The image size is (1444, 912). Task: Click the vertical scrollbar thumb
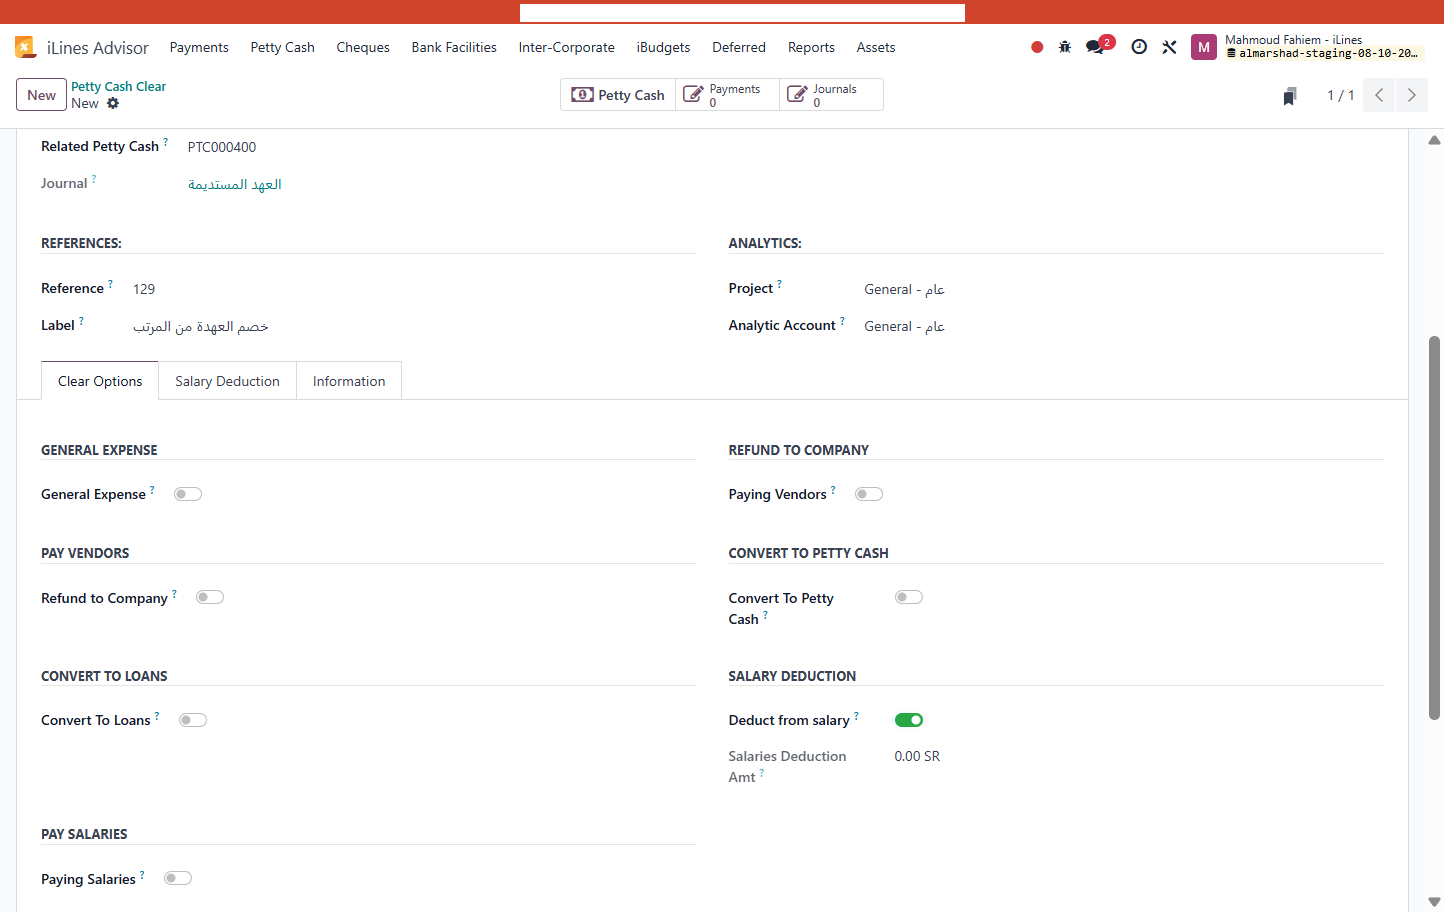[1434, 527]
